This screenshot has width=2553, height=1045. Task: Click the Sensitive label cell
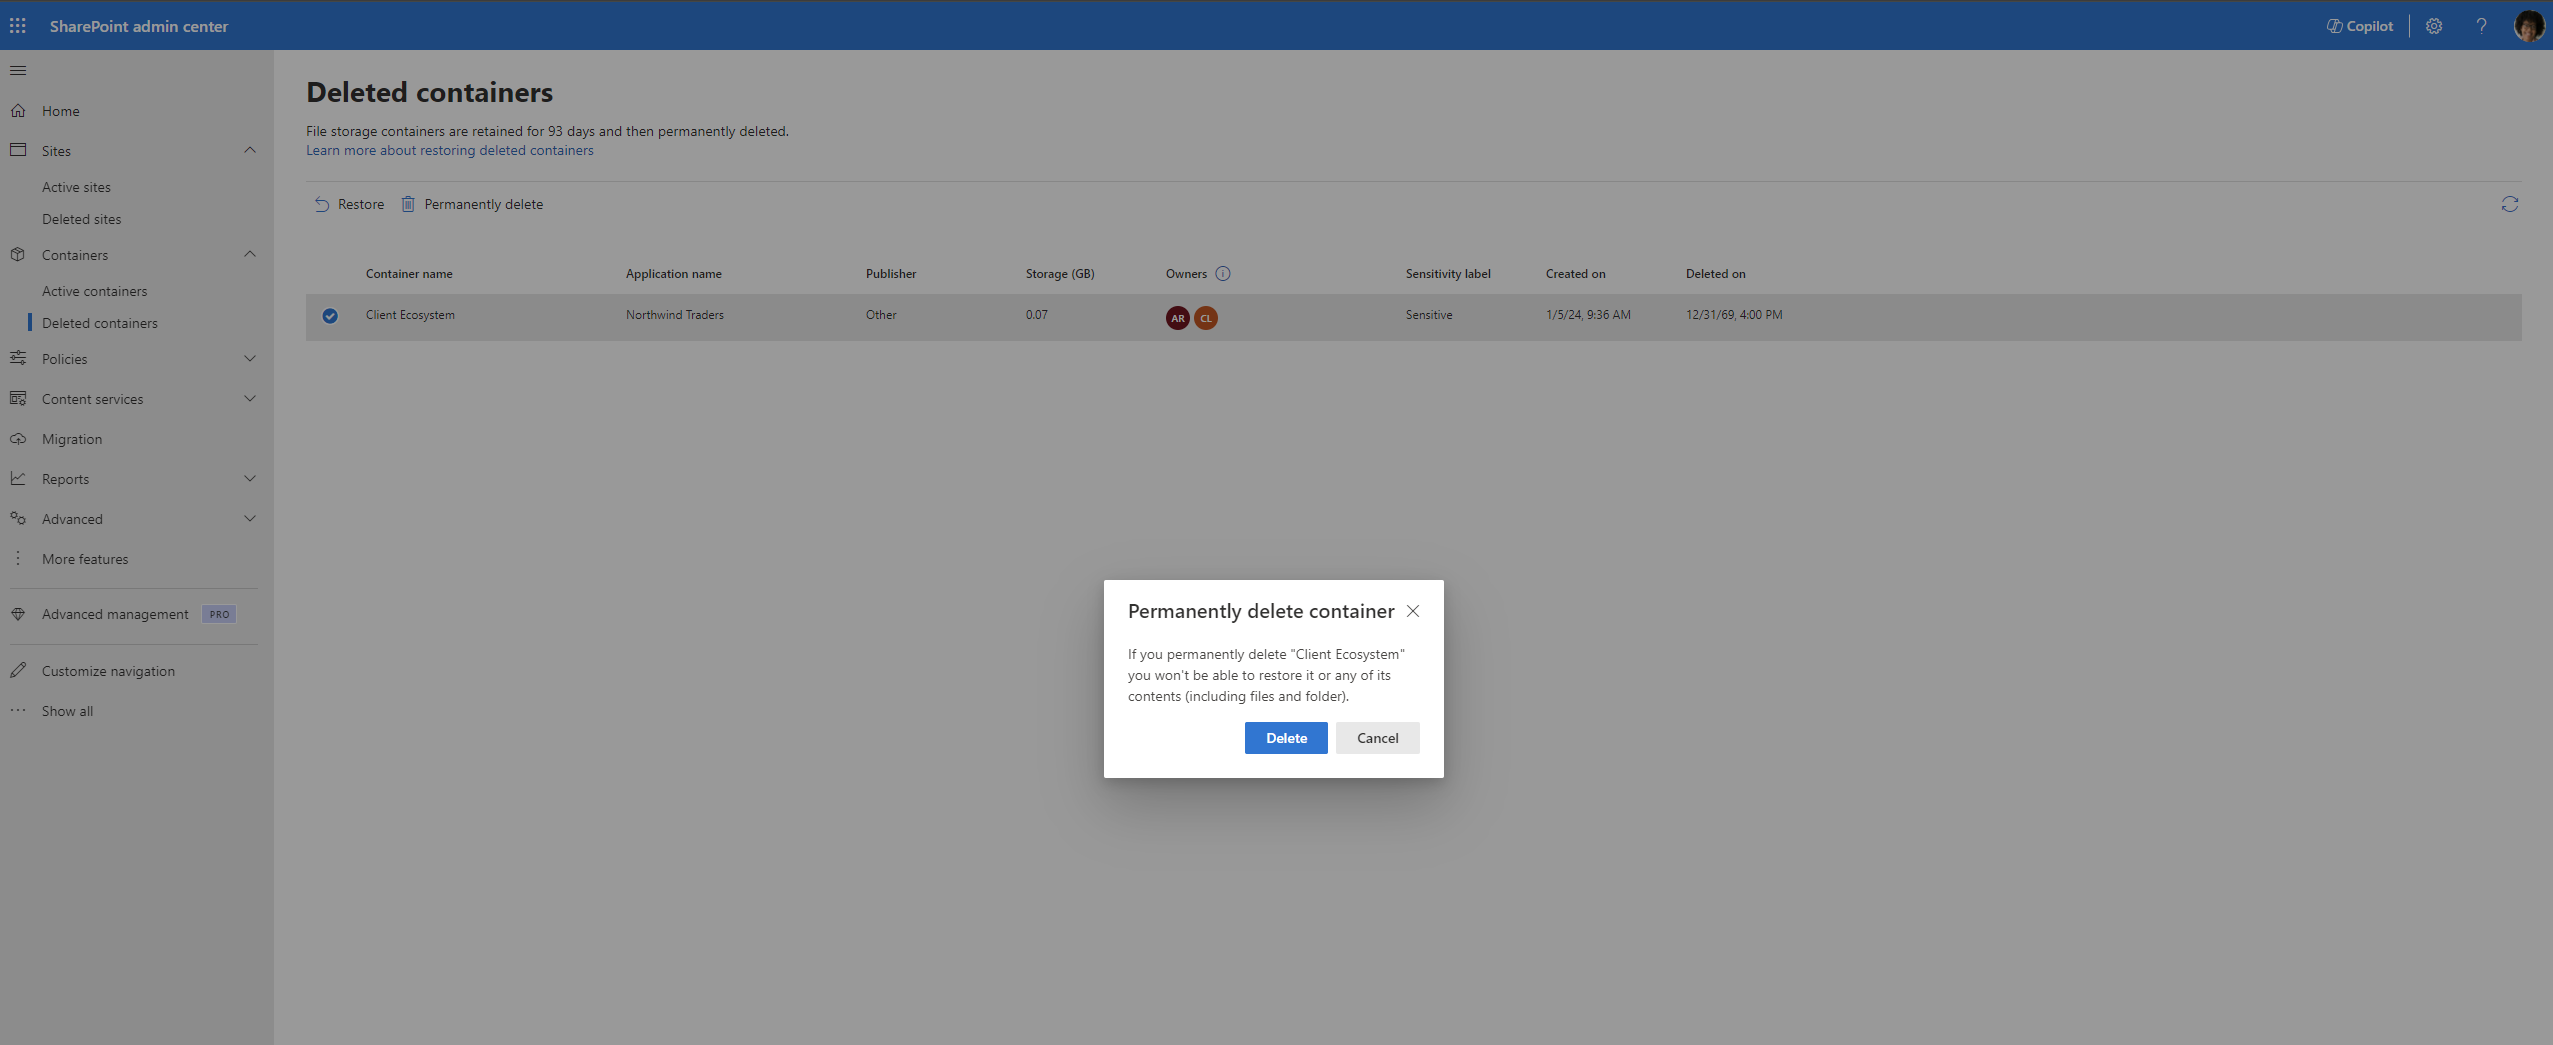(x=1429, y=315)
